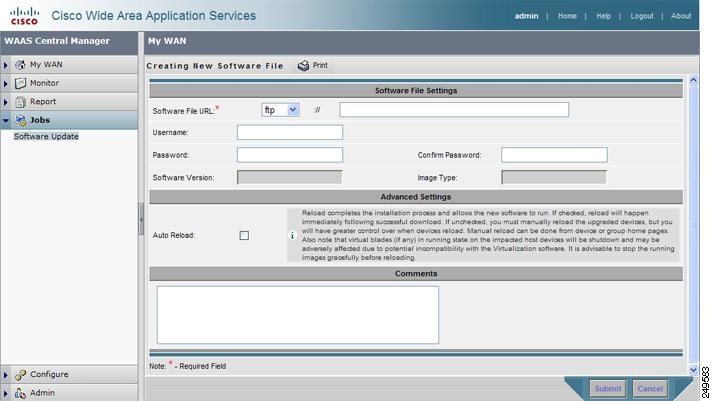
Task: Click the Auto Reload info icon
Action: [292, 235]
